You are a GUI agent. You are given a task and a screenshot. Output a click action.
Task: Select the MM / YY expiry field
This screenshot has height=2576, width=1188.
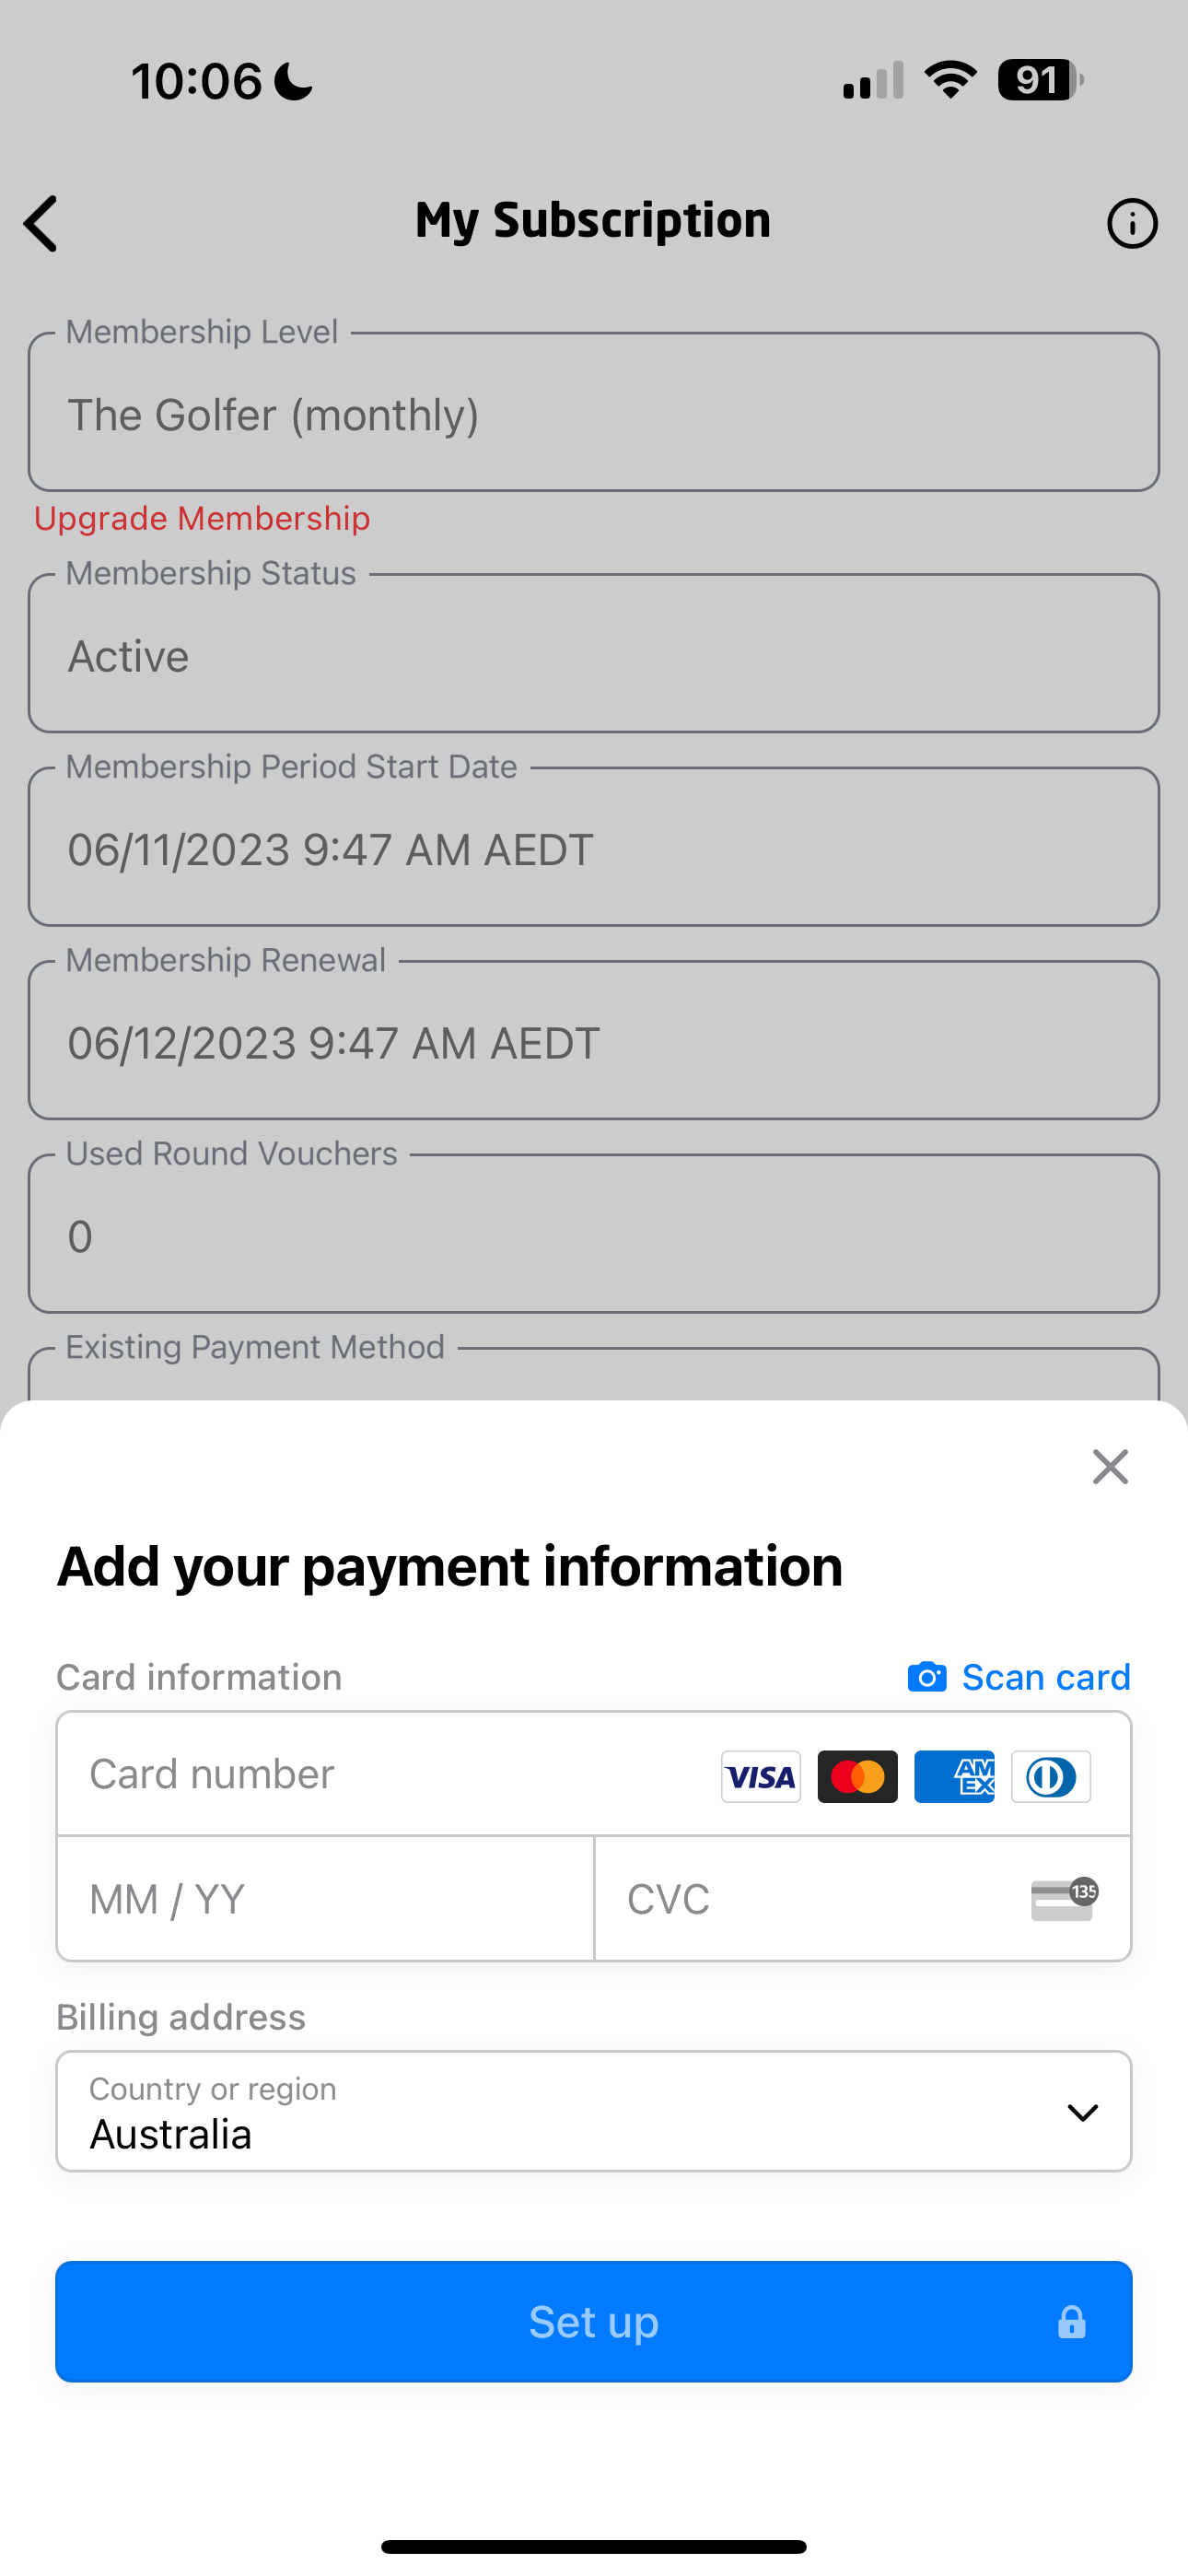326,1899
